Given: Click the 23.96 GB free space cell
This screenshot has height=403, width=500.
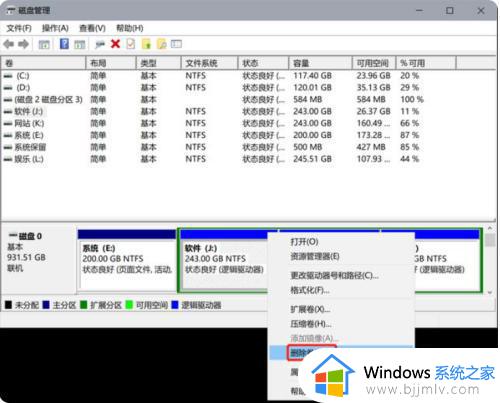Looking at the screenshot, I should click(x=373, y=76).
